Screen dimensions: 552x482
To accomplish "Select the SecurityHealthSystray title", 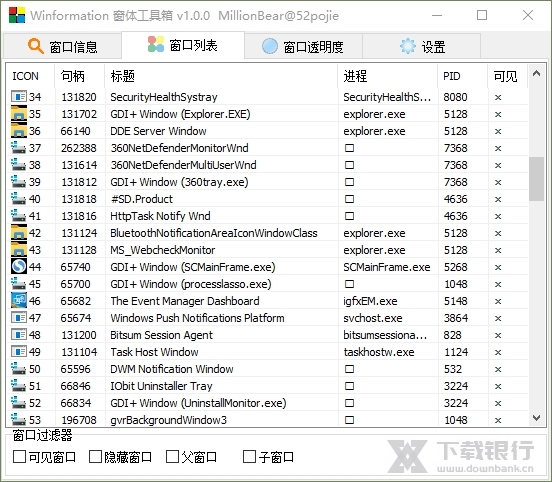I will [x=164, y=97].
